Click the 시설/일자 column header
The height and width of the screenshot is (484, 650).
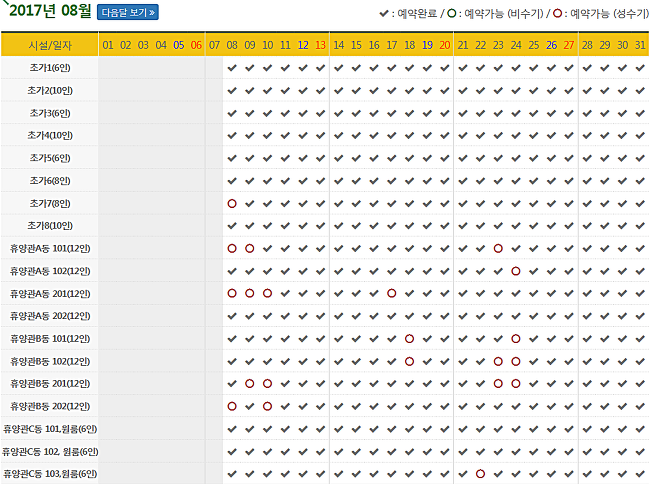point(50,45)
